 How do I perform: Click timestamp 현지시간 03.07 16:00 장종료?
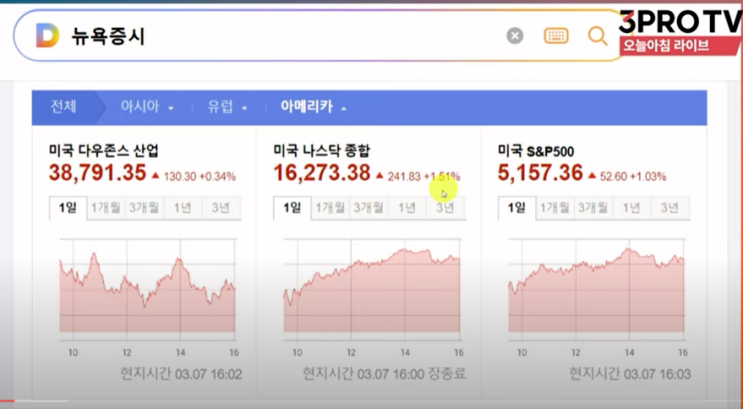point(384,374)
